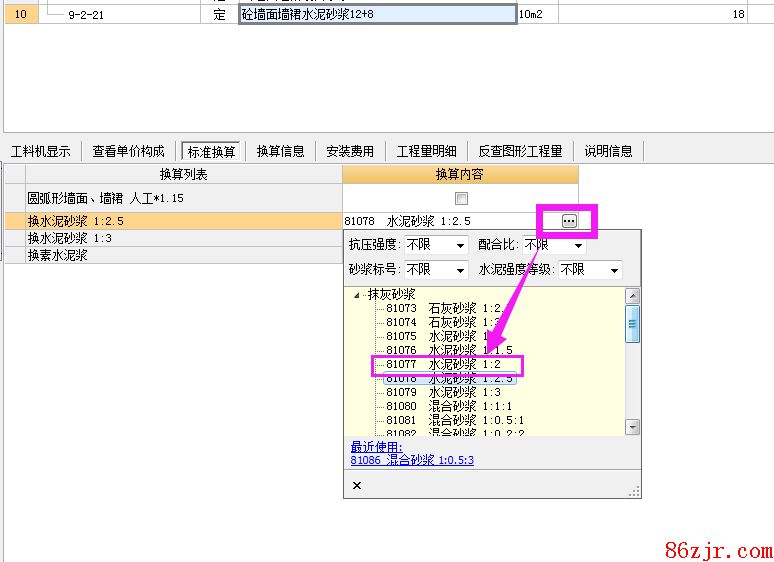Click the popup resize grip corner
The width and height of the screenshot is (774, 562).
(x=634, y=491)
